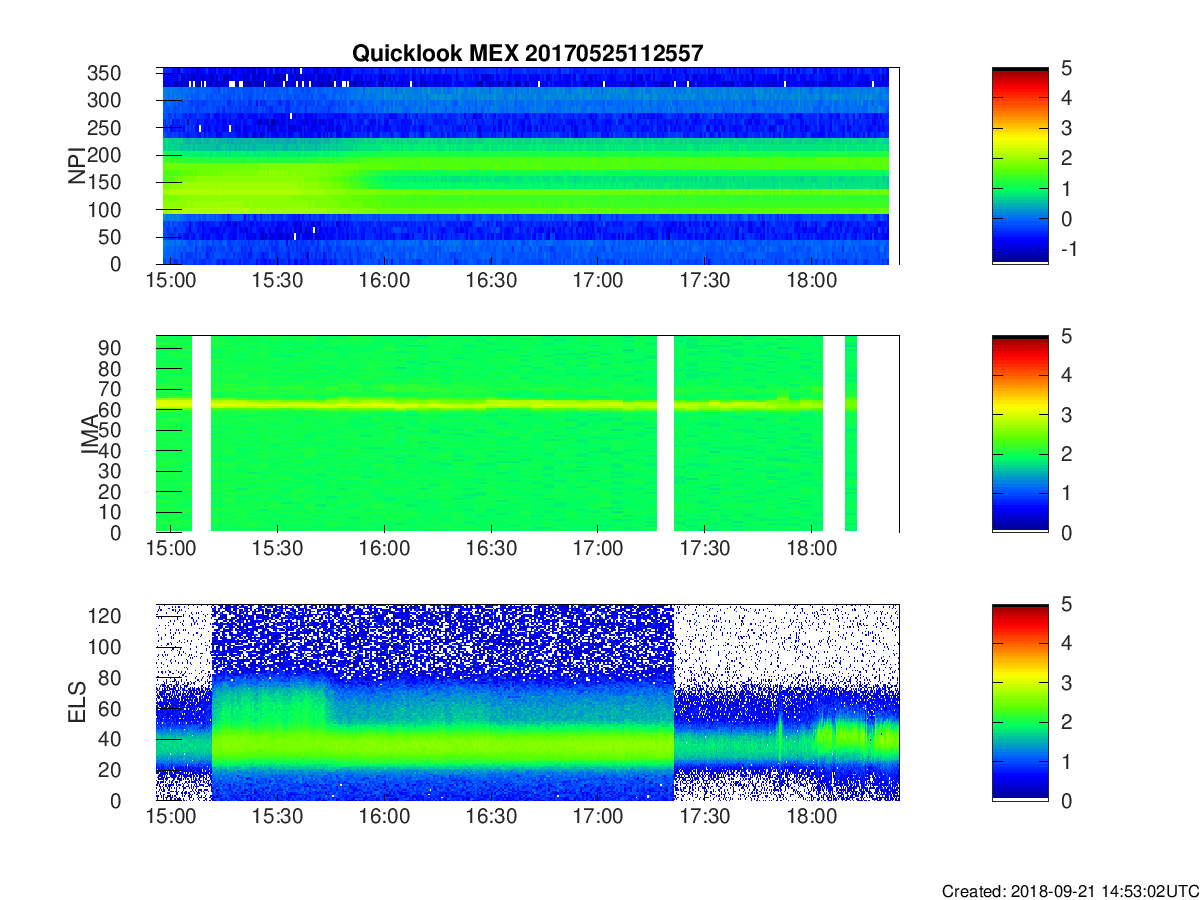Click the 17:30 time tick under NPI panel

[705, 281]
